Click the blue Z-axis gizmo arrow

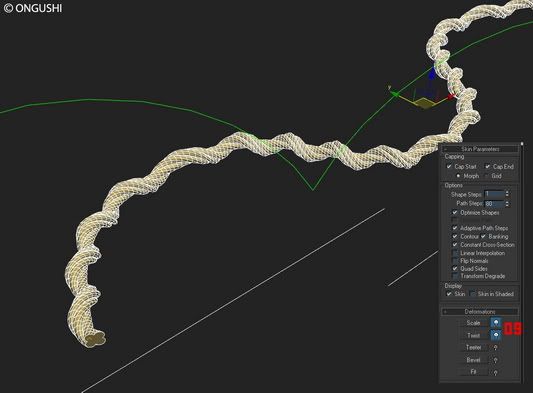(x=432, y=72)
